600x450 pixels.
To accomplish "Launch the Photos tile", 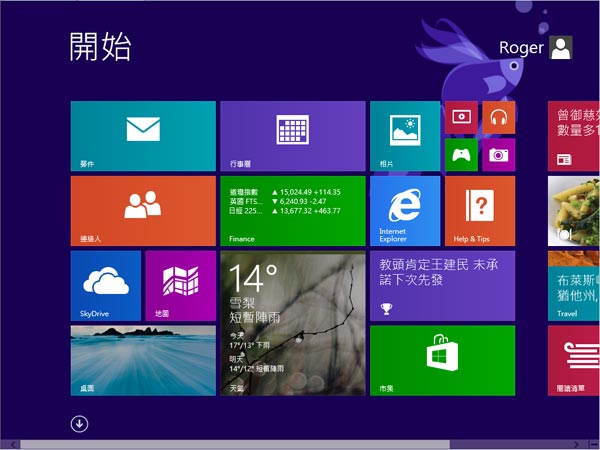I will [x=405, y=136].
